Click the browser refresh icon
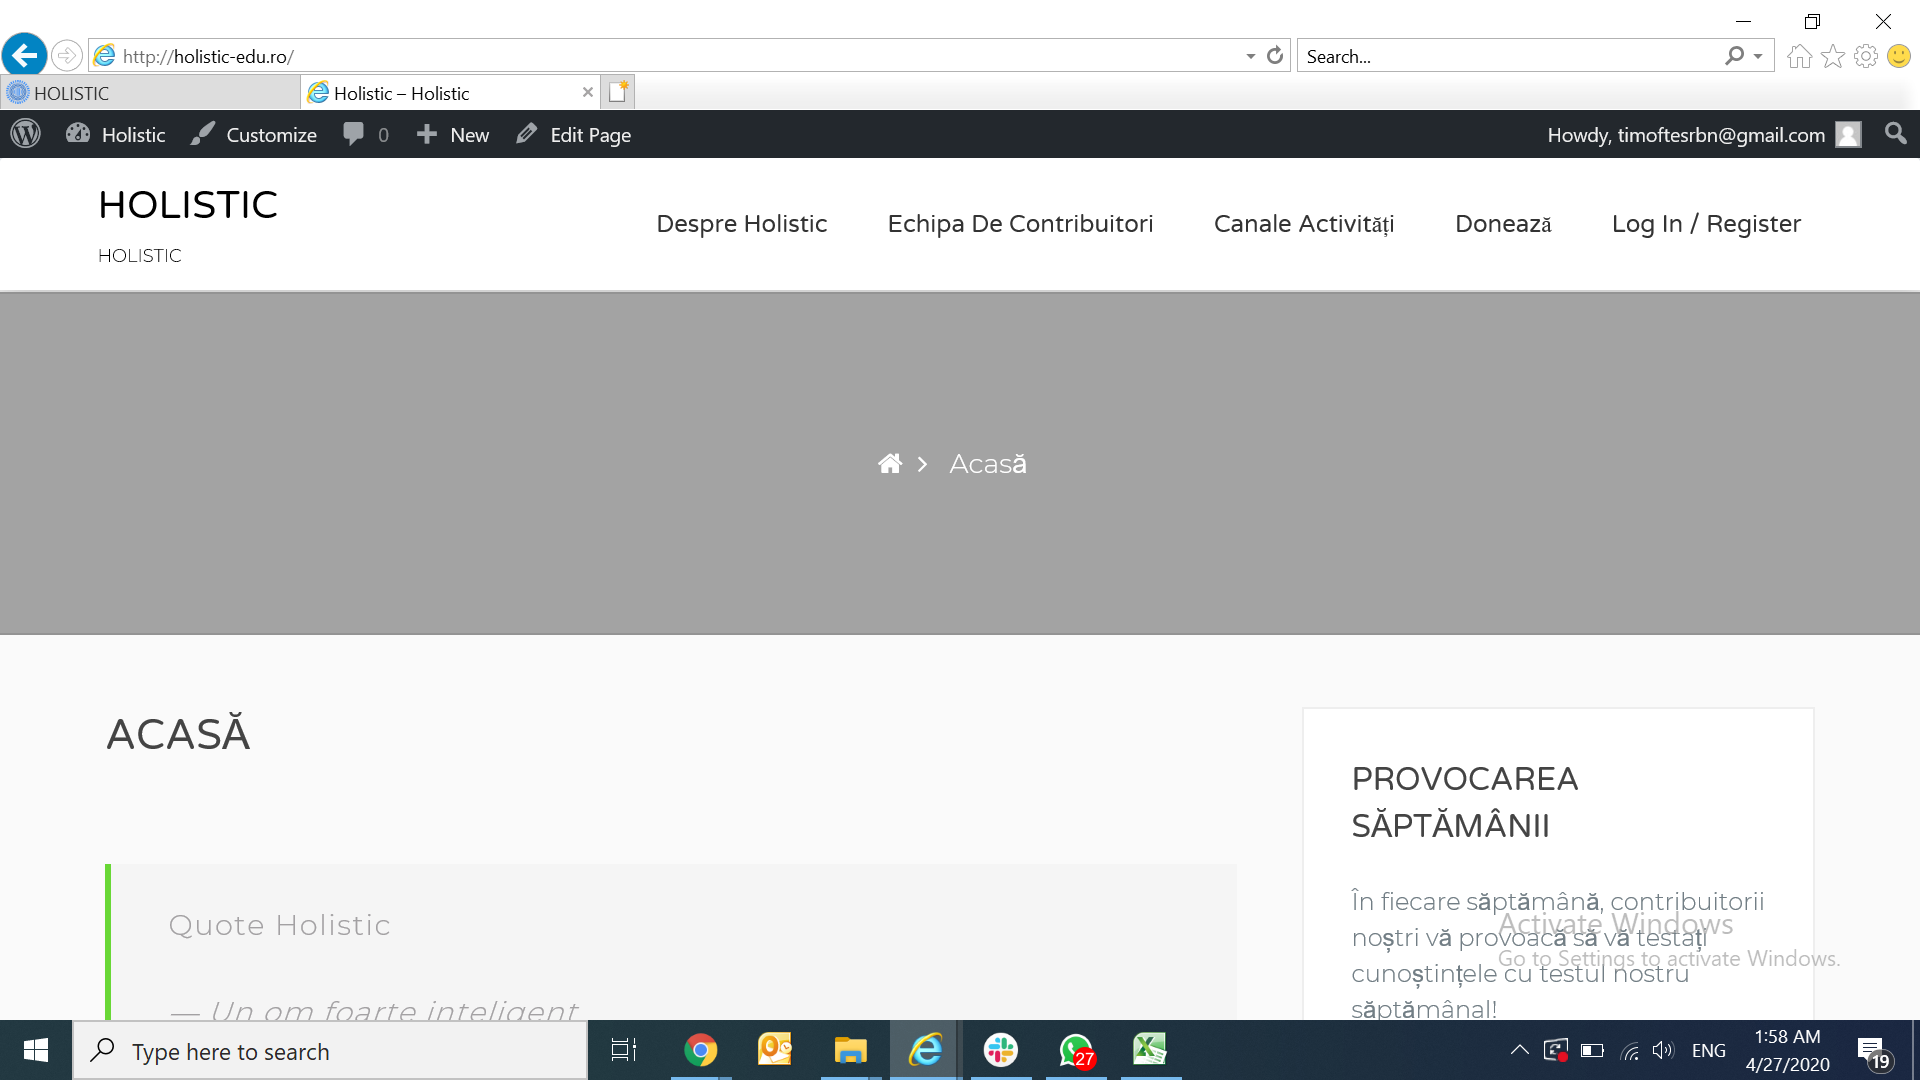Image resolution: width=1920 pixels, height=1080 pixels. pos(1275,56)
